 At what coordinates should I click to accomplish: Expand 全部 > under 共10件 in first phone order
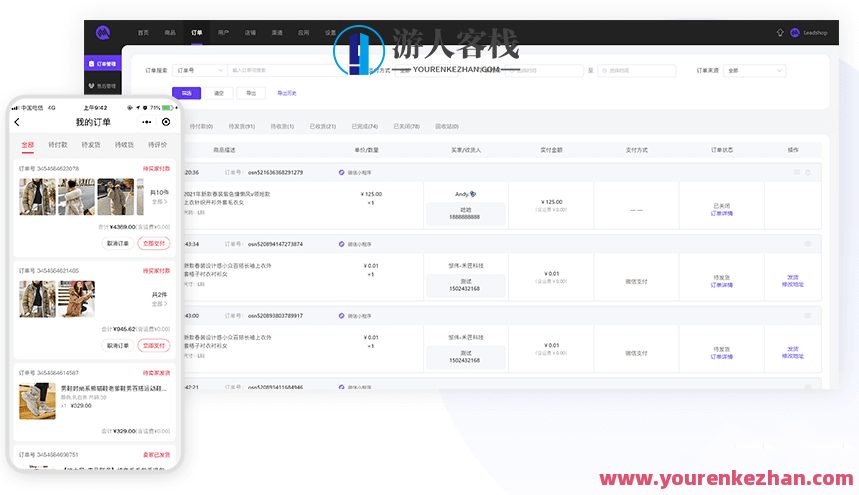click(159, 202)
